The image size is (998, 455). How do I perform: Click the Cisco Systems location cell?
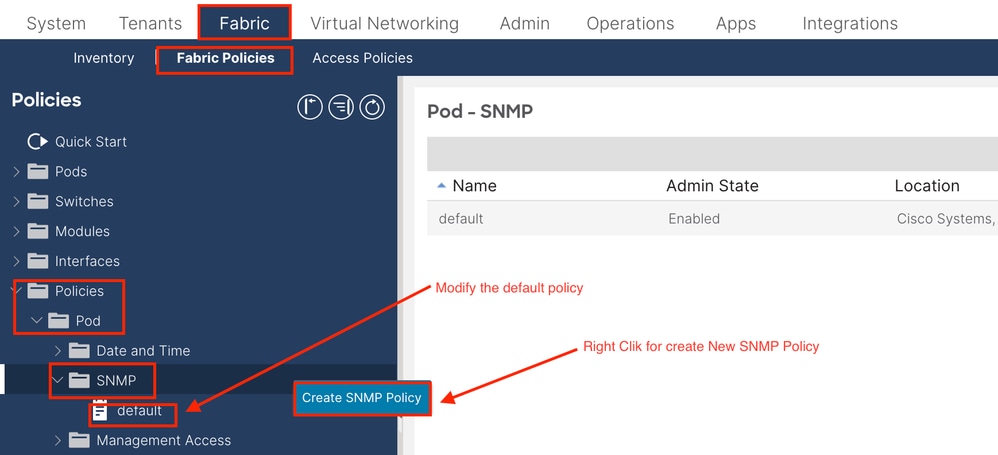click(x=946, y=219)
